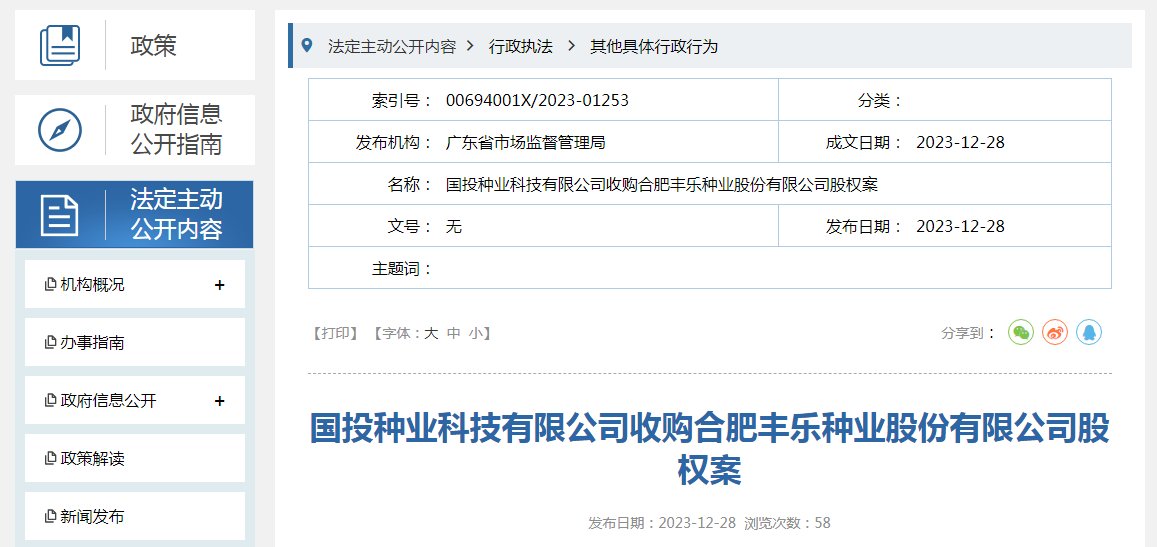
Task: Click 行政执法 breadcrumb link
Action: [521, 47]
